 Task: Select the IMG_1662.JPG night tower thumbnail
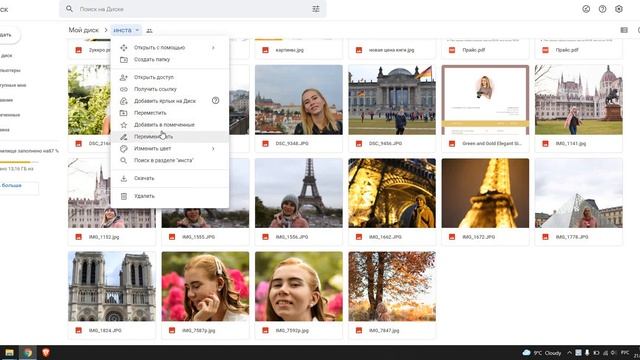point(392,193)
